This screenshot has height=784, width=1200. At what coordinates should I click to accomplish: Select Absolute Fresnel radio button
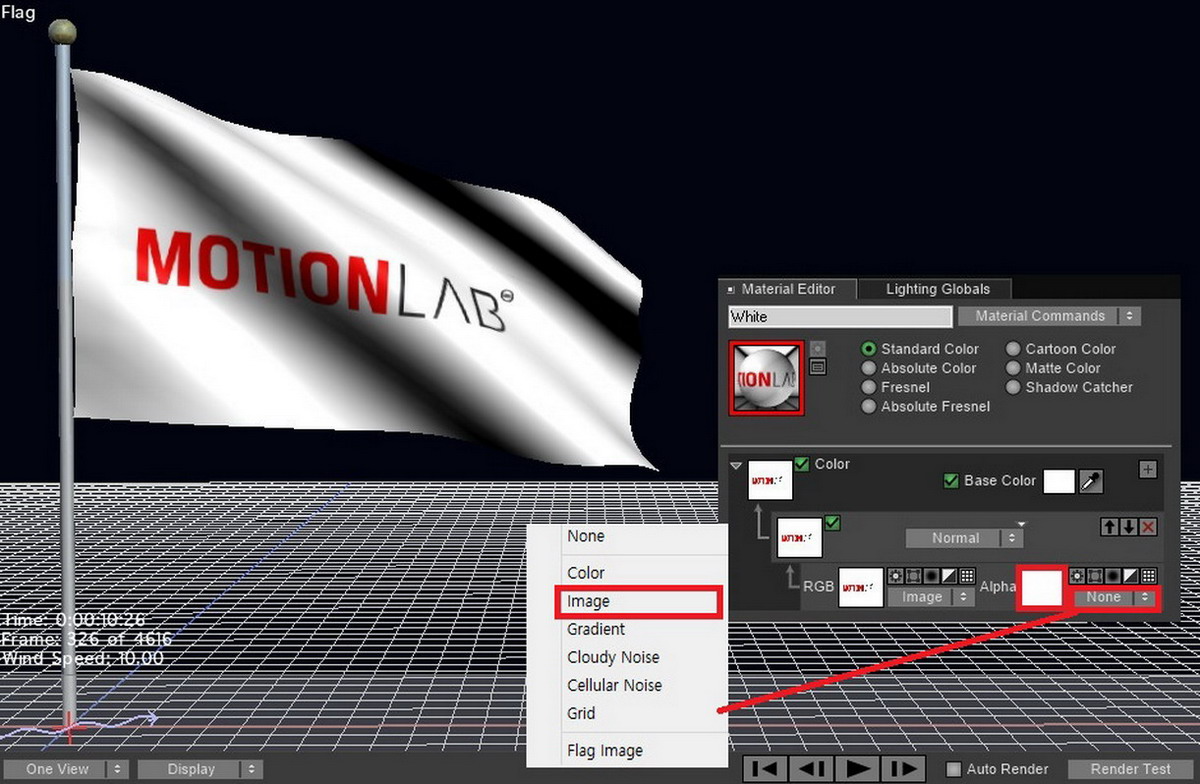coord(869,406)
